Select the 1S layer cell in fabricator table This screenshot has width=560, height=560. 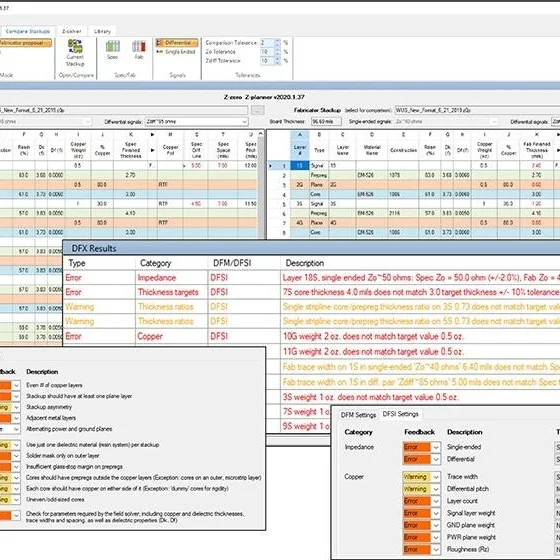(x=300, y=166)
